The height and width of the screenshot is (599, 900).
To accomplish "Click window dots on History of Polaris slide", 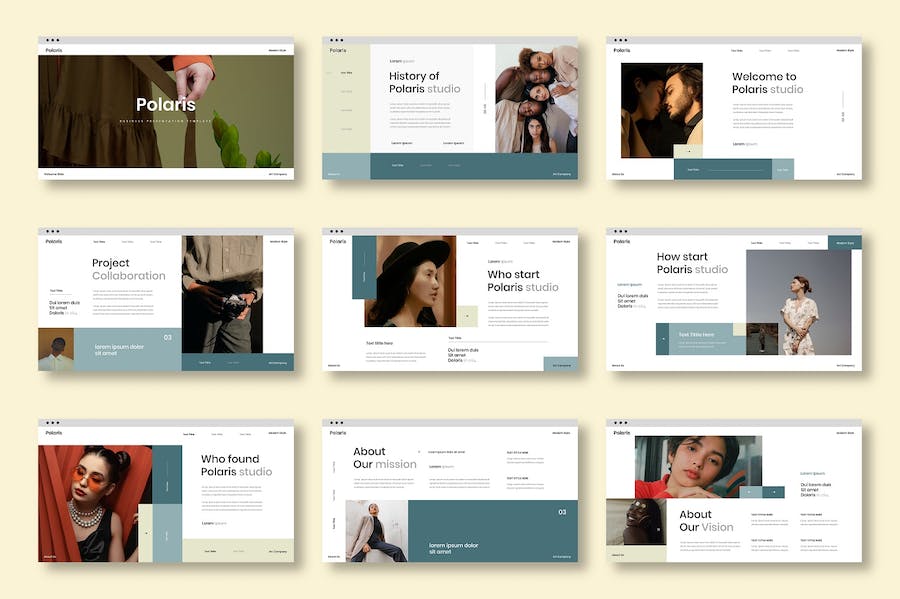I will pos(336,41).
